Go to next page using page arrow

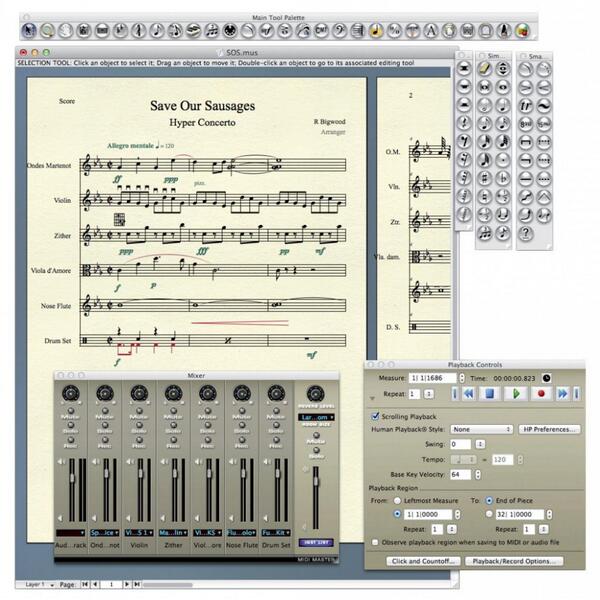127,584
